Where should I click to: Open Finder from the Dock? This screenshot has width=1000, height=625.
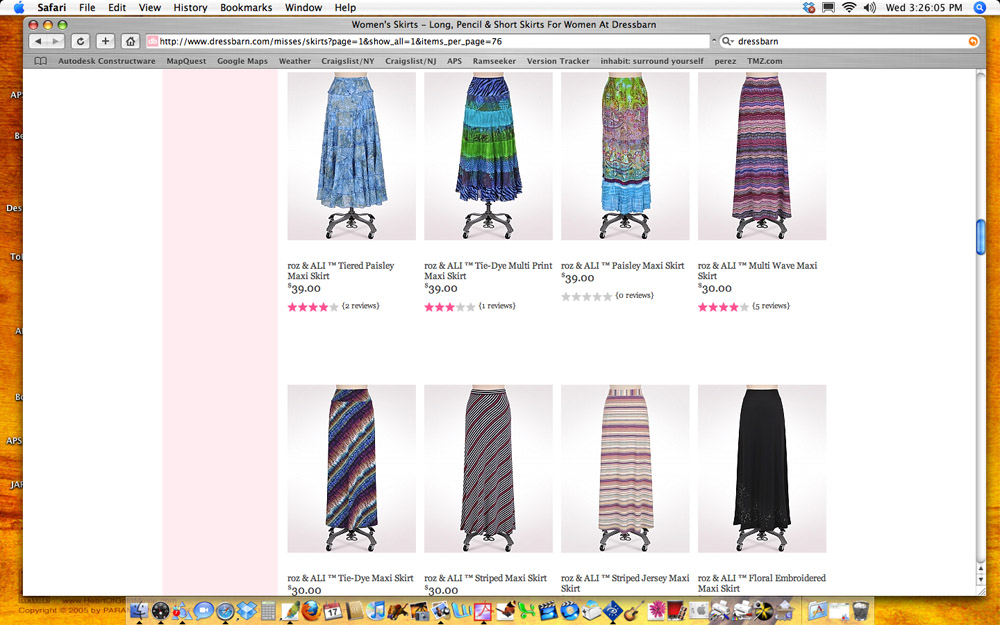pyautogui.click(x=138, y=610)
